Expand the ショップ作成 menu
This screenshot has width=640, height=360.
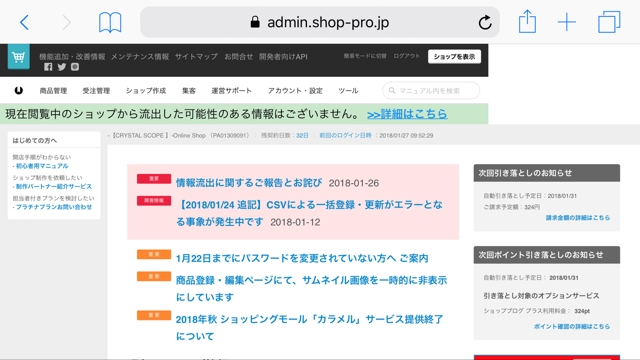pos(146,91)
